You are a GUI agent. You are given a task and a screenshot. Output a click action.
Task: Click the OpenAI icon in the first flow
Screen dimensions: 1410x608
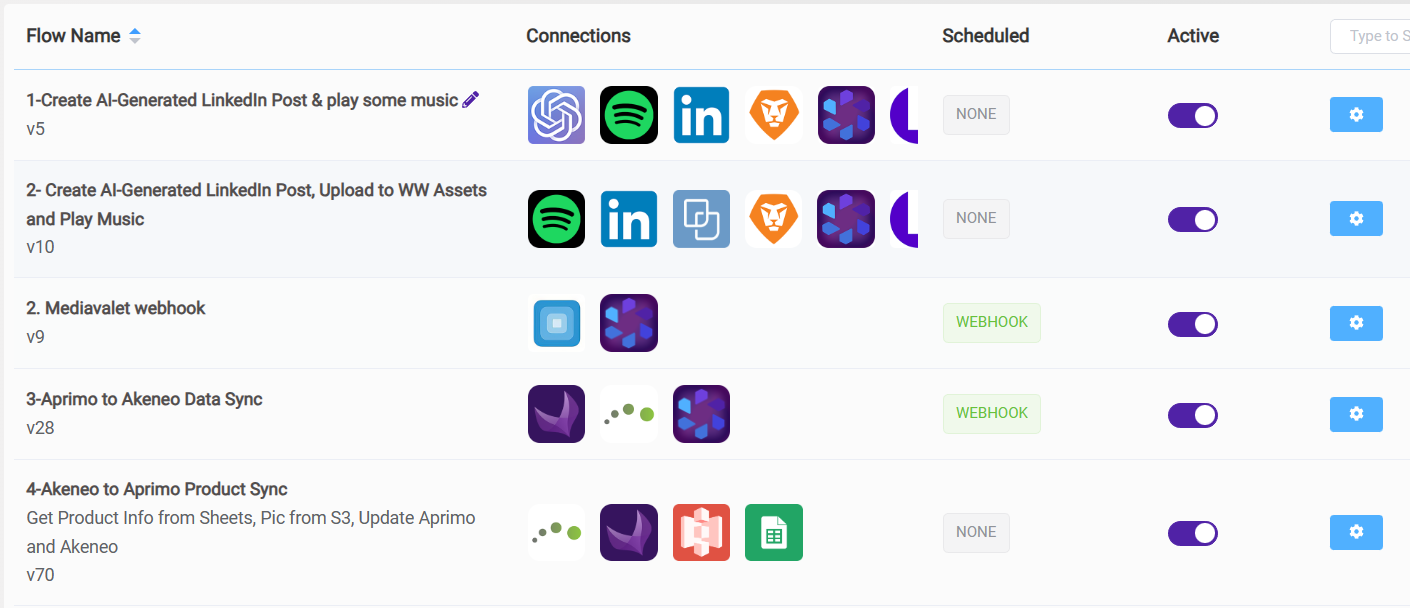click(556, 115)
